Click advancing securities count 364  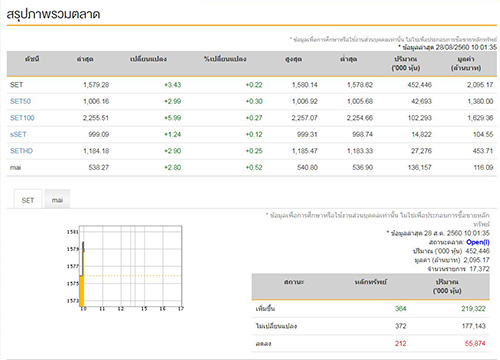click(400, 309)
